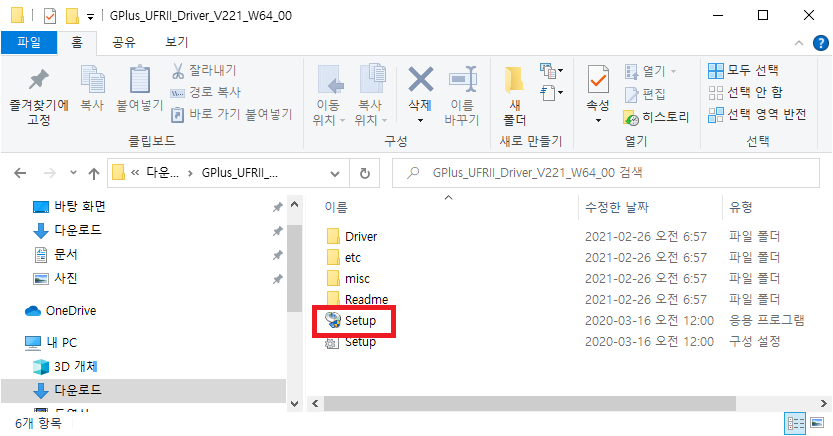Viewport: 833px width, 436px height.
Task: Click 히스토리 (history) in the ribbon
Action: [656, 117]
